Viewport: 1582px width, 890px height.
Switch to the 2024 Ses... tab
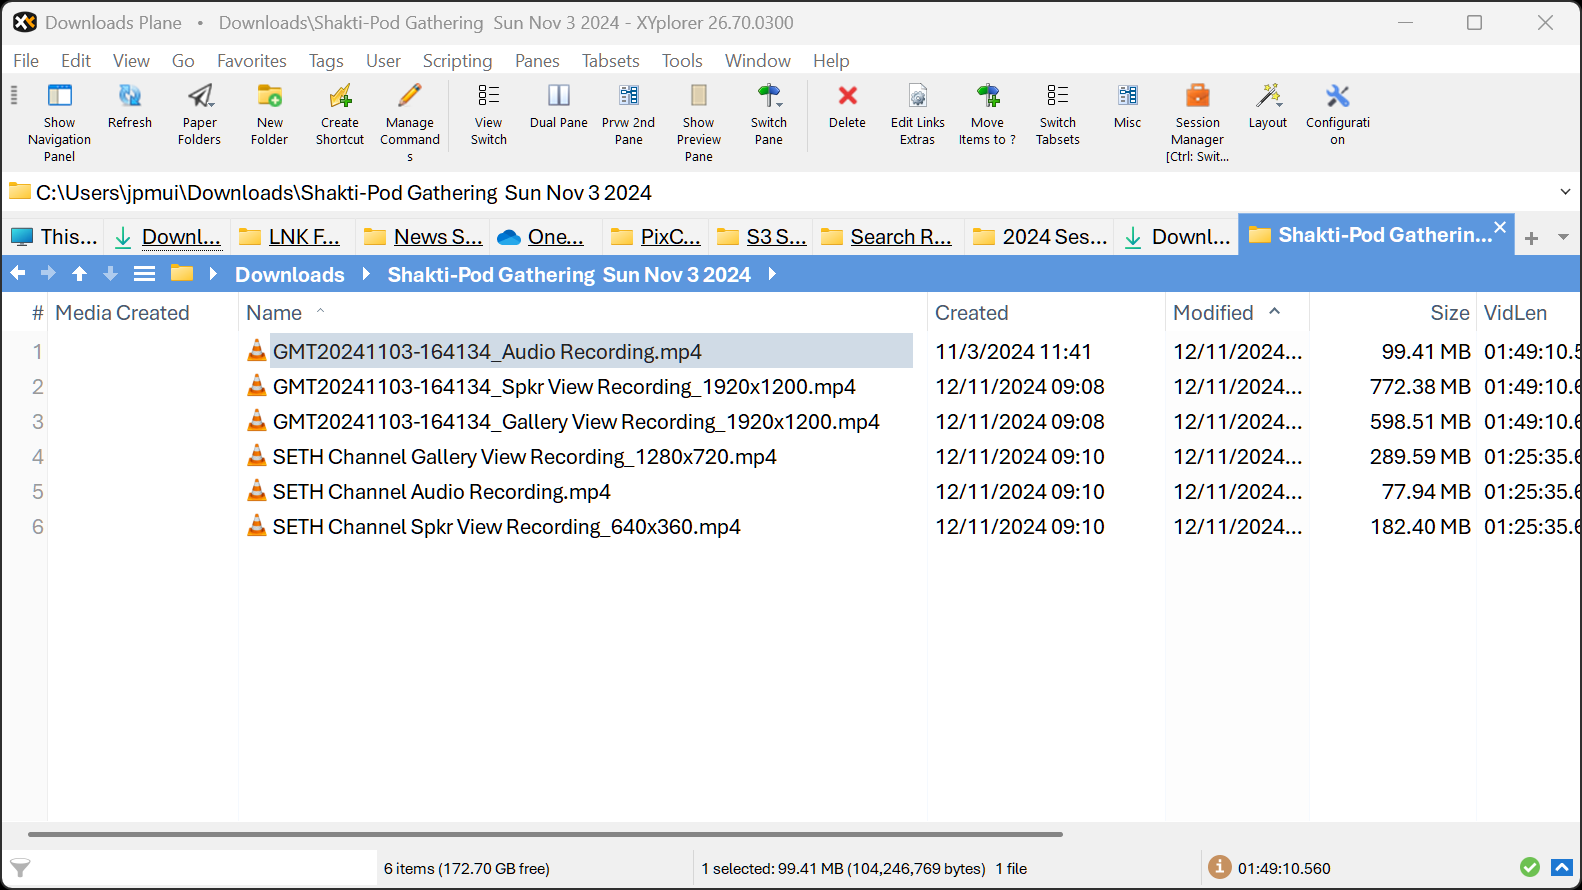1041,237
